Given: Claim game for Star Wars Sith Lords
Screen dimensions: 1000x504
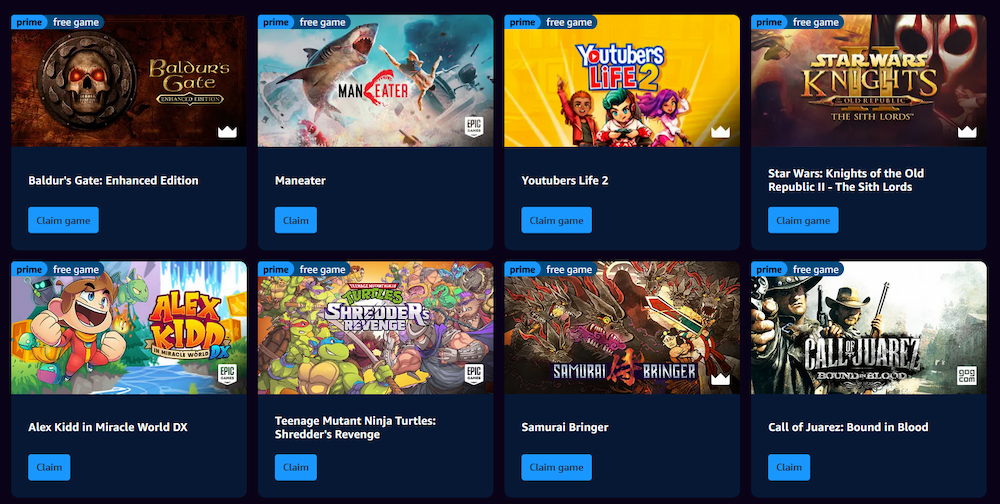Looking at the screenshot, I should (x=803, y=220).
